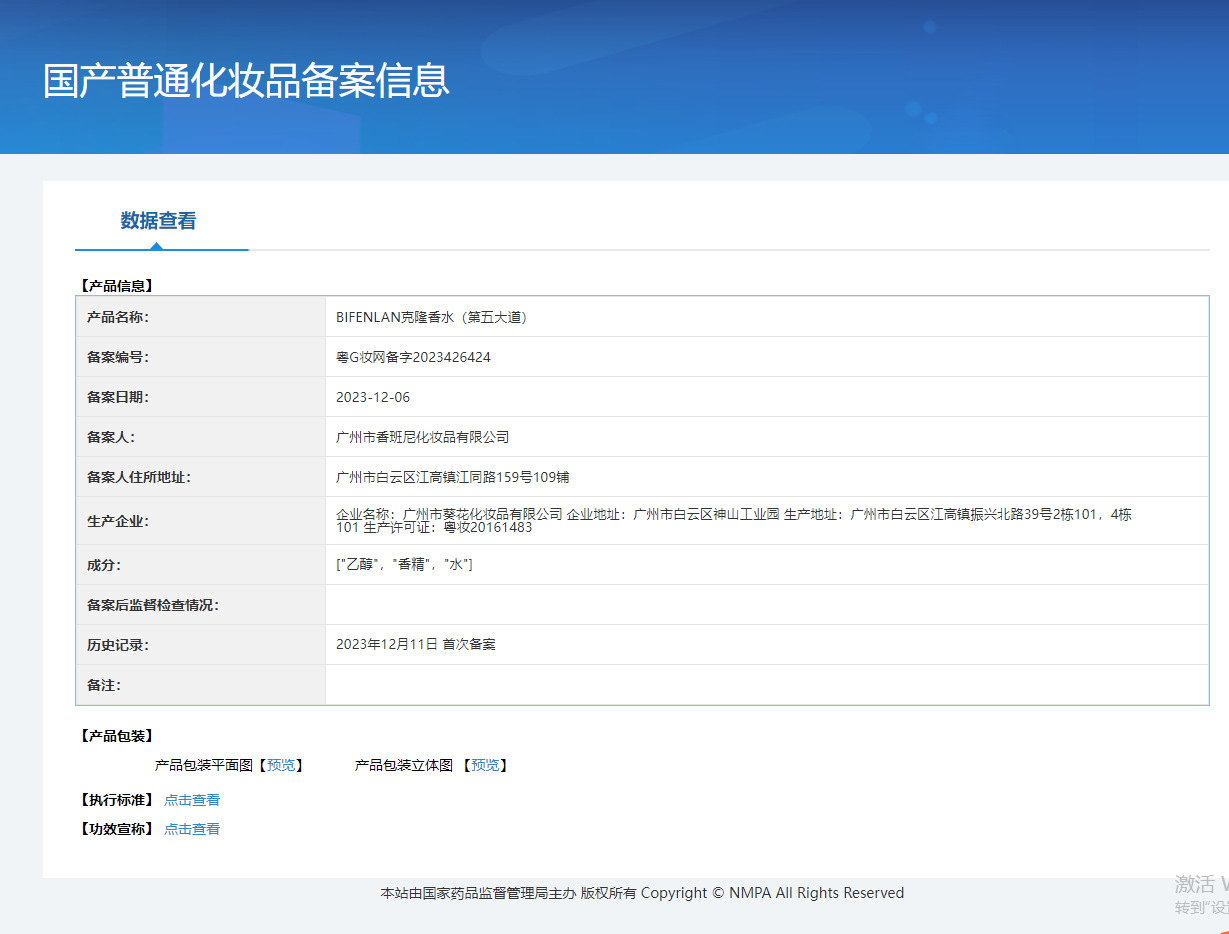Click the history record 首次备案 entry

[416, 645]
